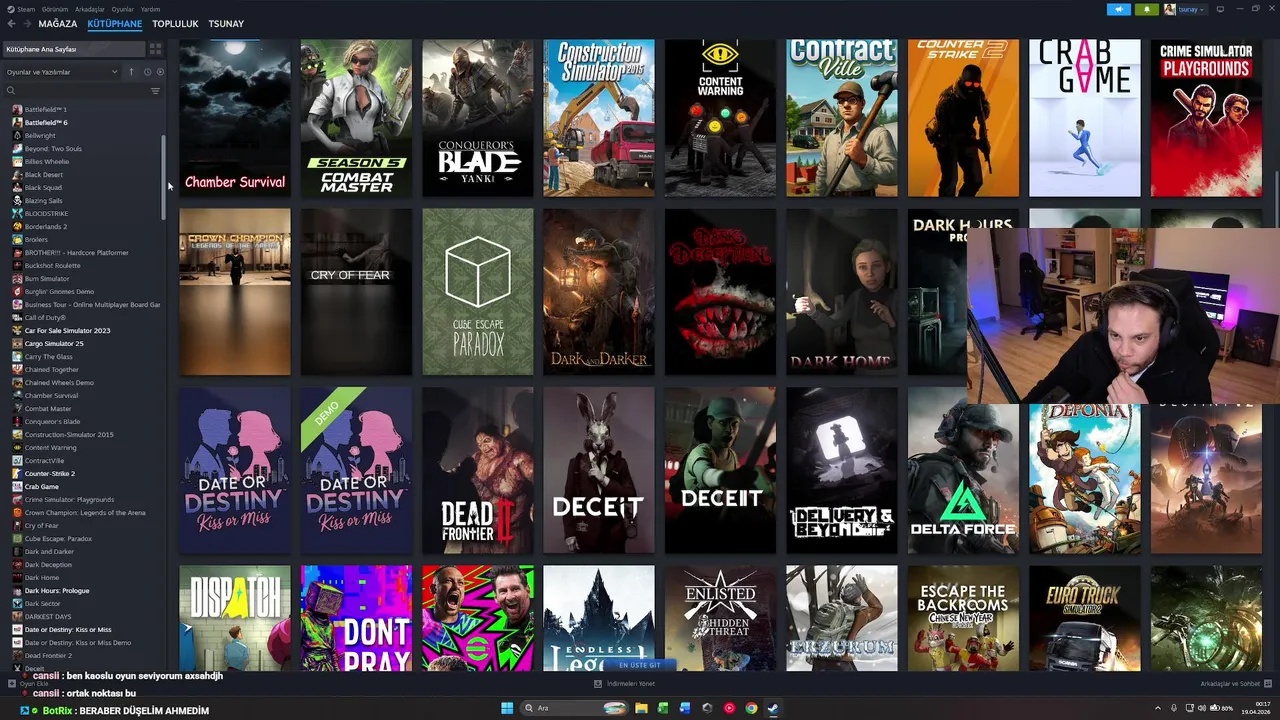The image size is (1280, 720).
Task: Open the Counter Strike 2 game cover
Action: 963,118
